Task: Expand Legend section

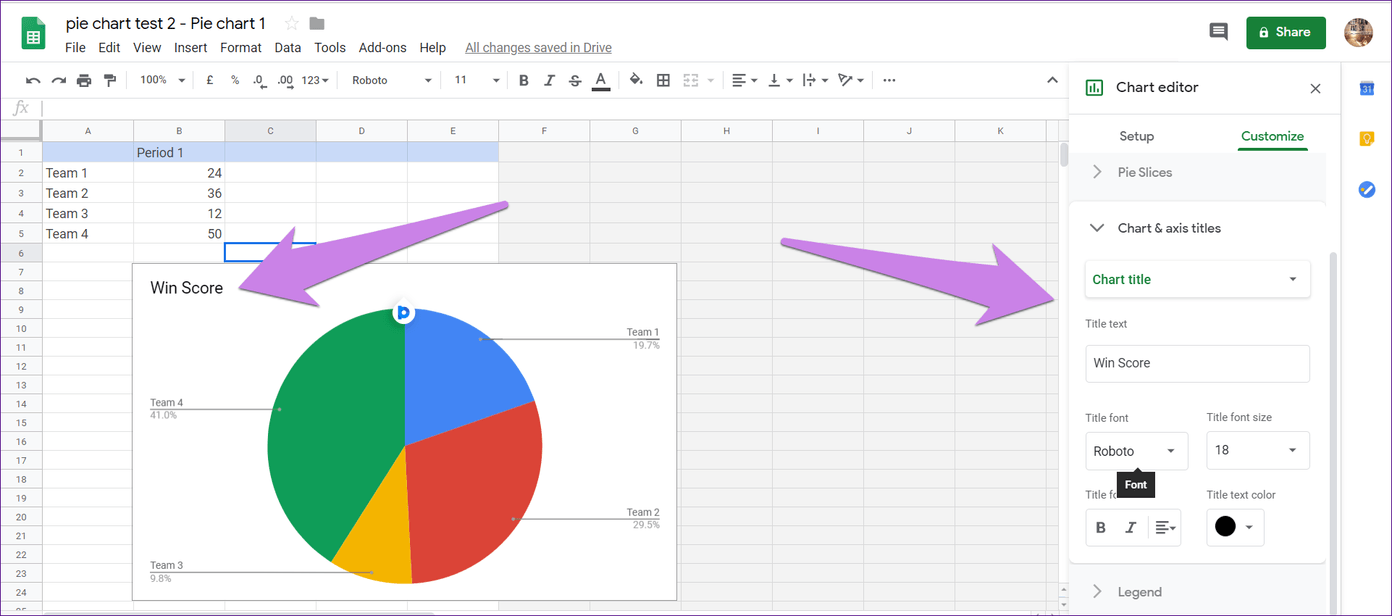Action: [1197, 592]
